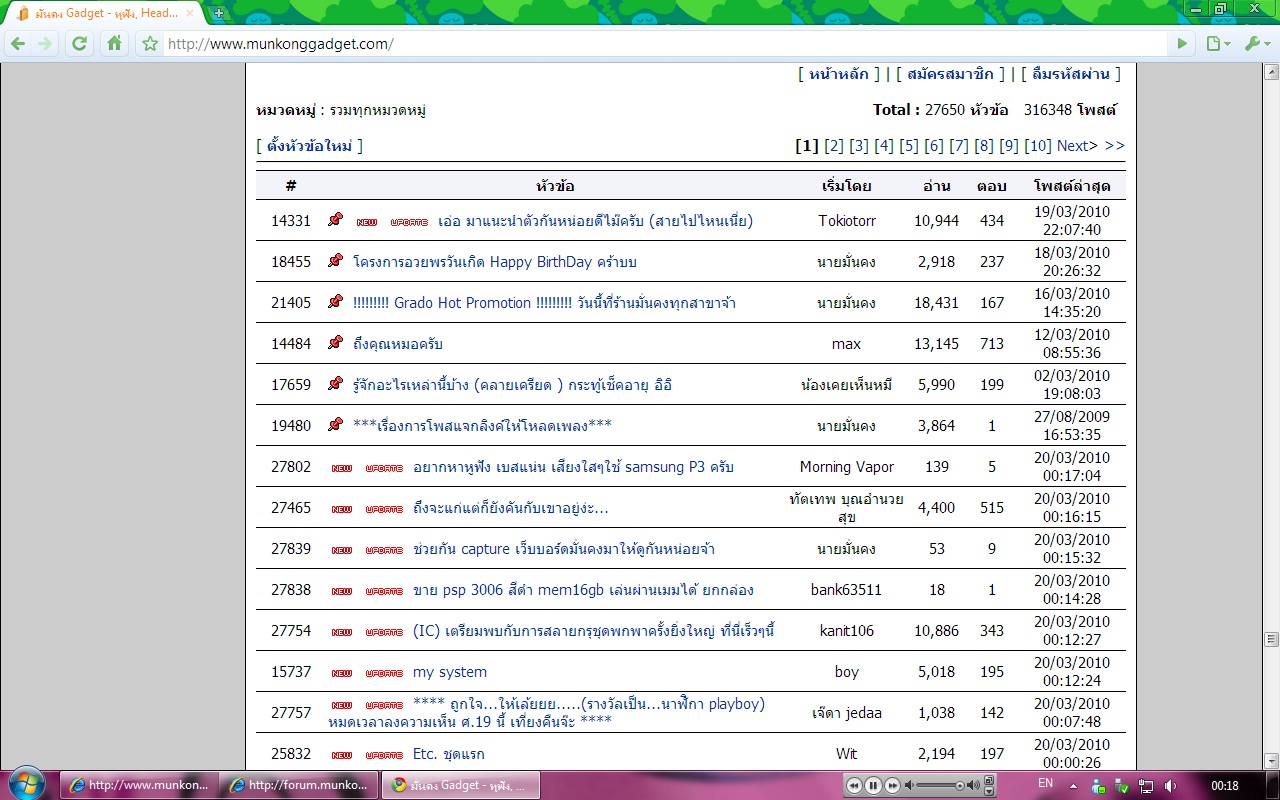Mute the taskbar media player speaker icon
This screenshot has height=800, width=1280.
point(908,785)
